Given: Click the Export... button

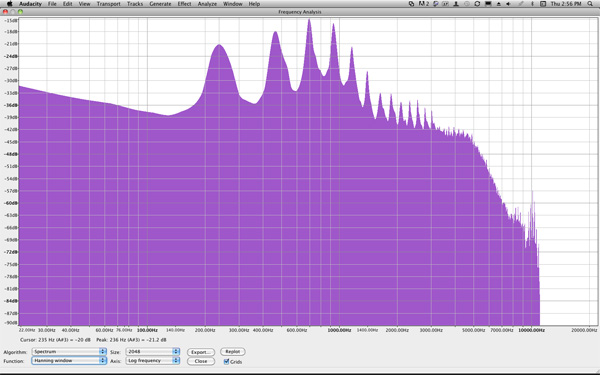Looking at the screenshot, I should [x=201, y=352].
